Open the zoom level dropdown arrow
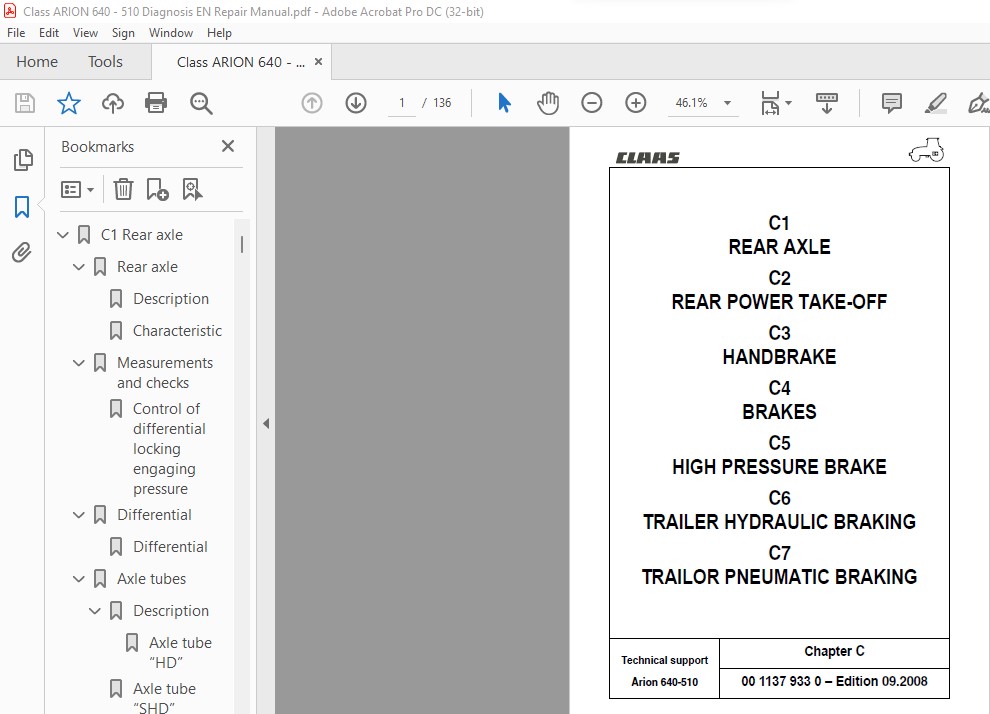The width and height of the screenshot is (990, 714). pyautogui.click(x=727, y=103)
